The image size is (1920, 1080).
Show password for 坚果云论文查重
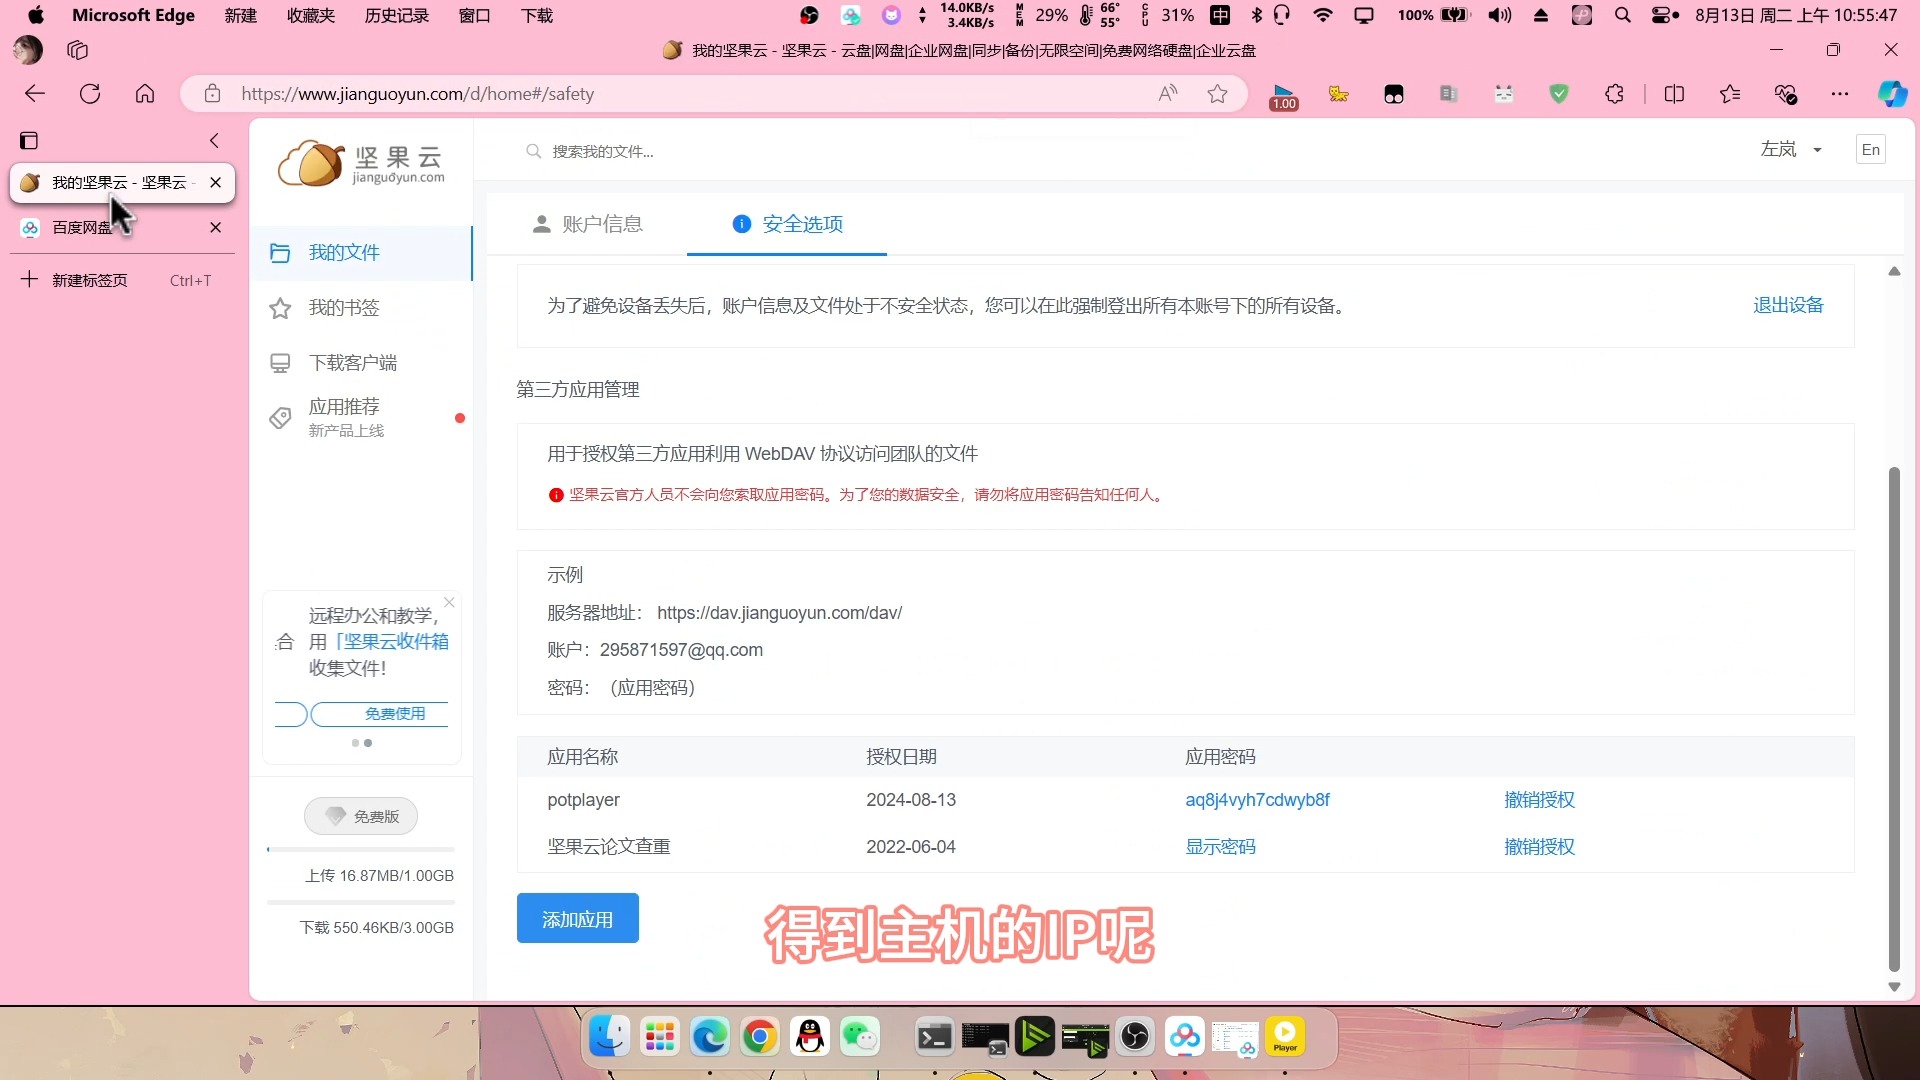1220,847
